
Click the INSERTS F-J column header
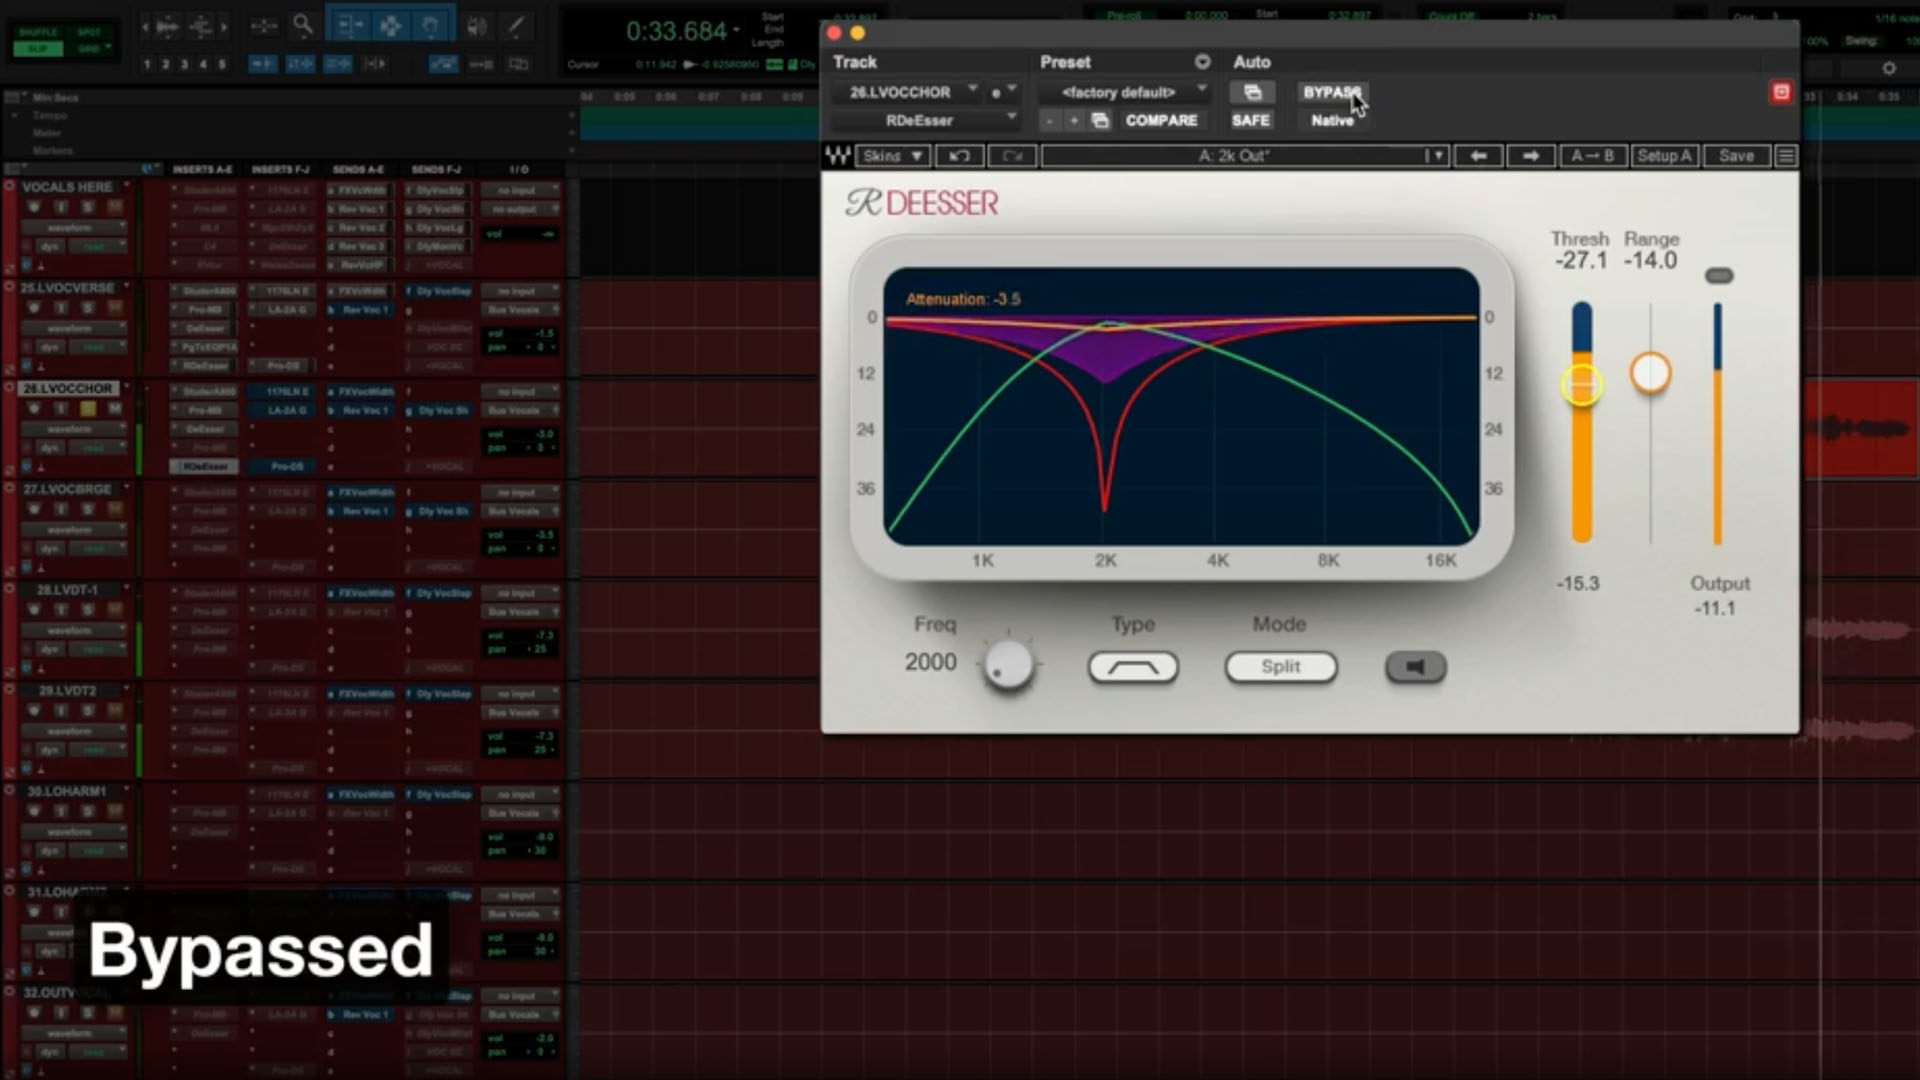tap(280, 170)
